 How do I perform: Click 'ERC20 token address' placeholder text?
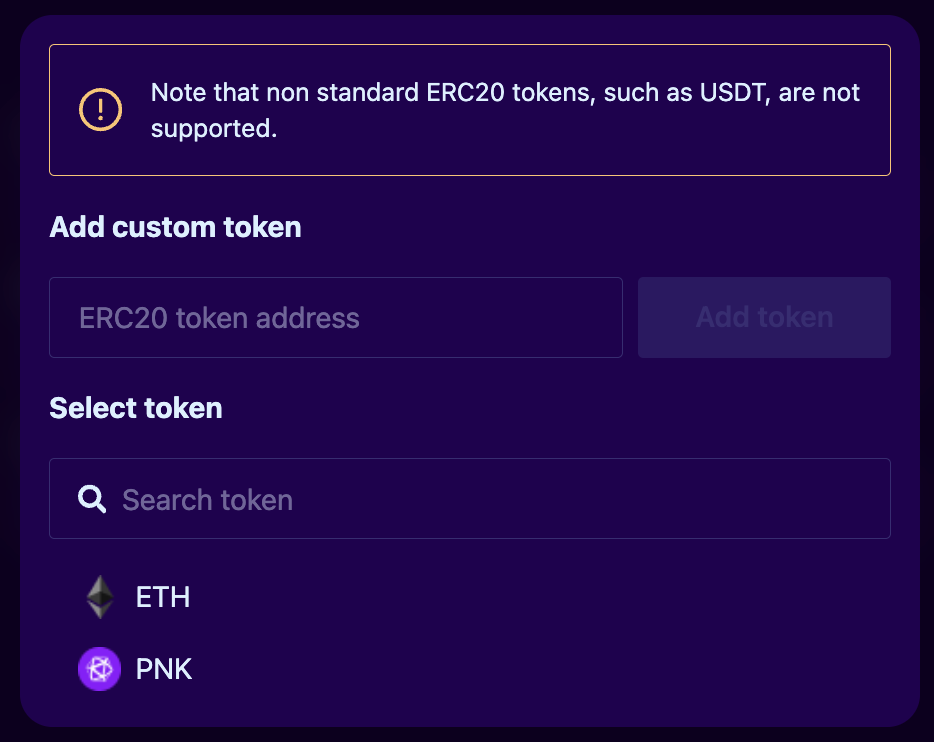pyautogui.click(x=219, y=318)
